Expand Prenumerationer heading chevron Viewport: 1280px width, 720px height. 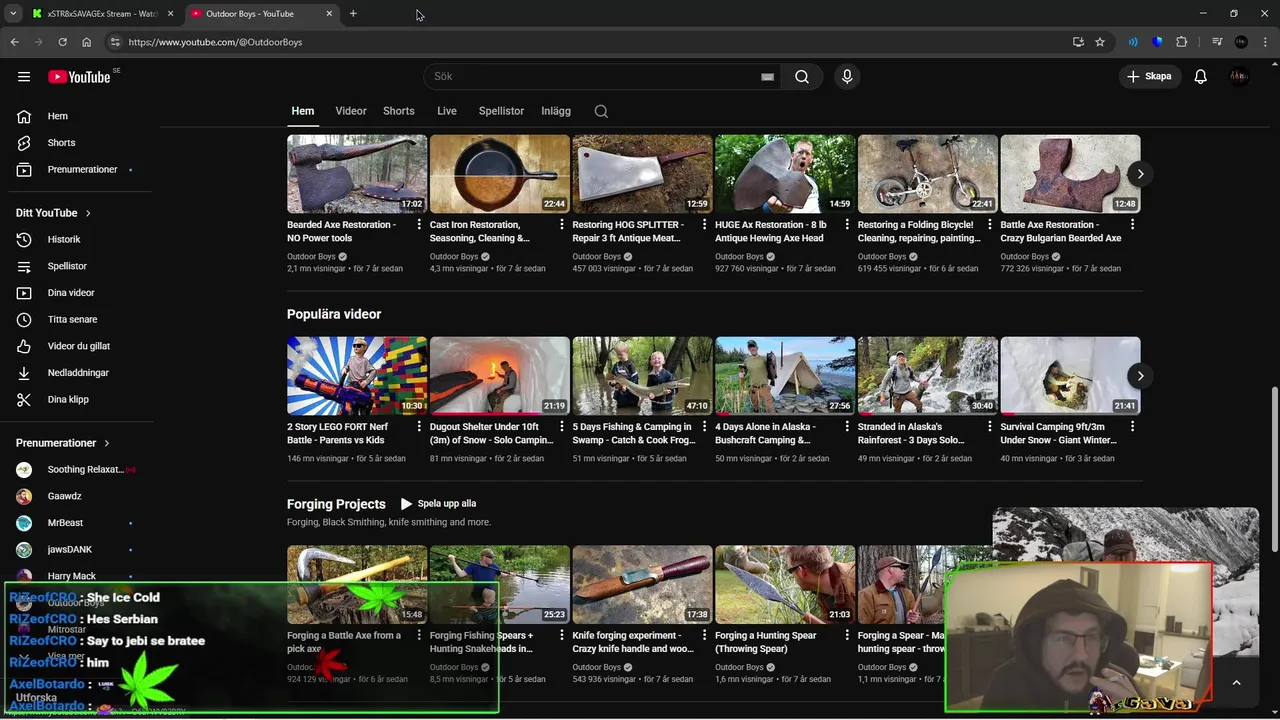[107, 443]
